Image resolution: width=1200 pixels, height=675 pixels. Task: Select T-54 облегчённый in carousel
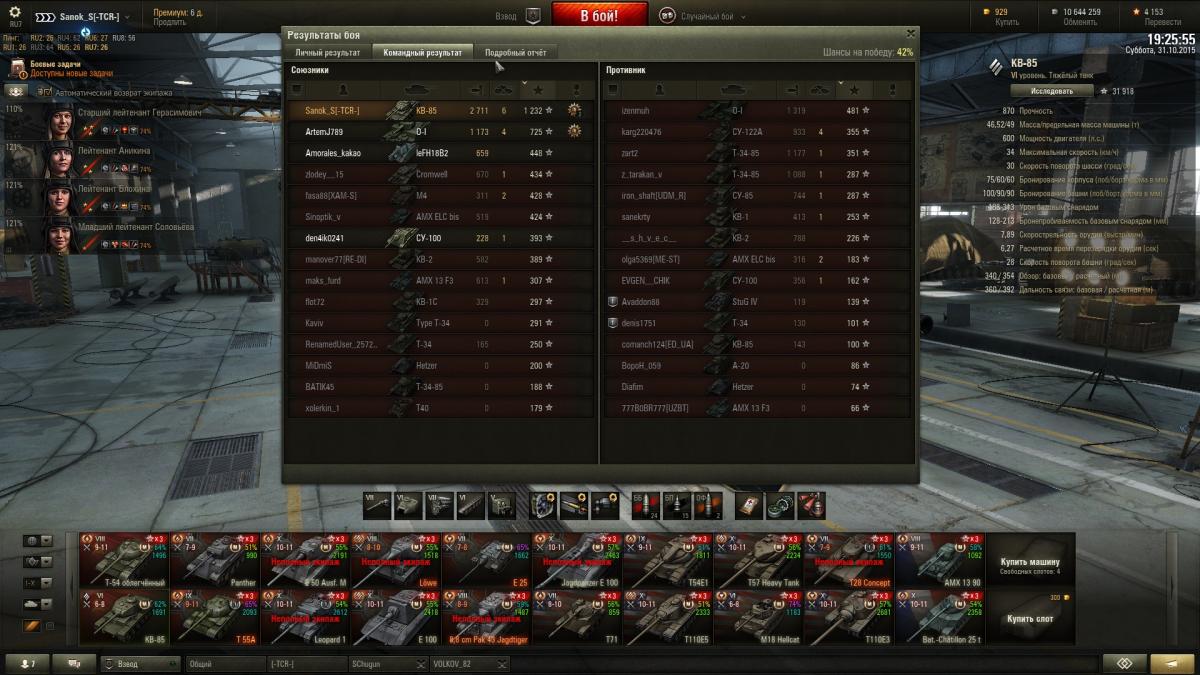[x=125, y=560]
